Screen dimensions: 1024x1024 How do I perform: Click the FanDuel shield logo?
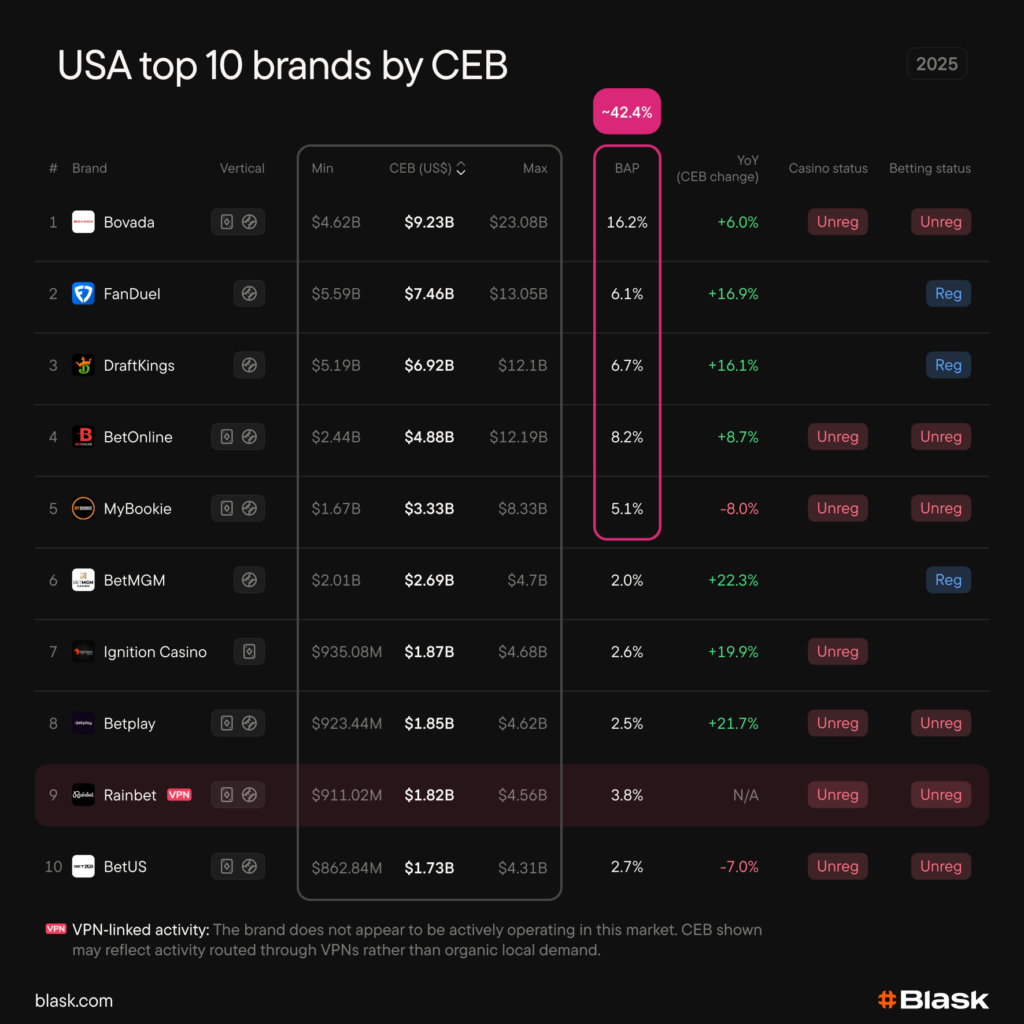pyautogui.click(x=83, y=294)
